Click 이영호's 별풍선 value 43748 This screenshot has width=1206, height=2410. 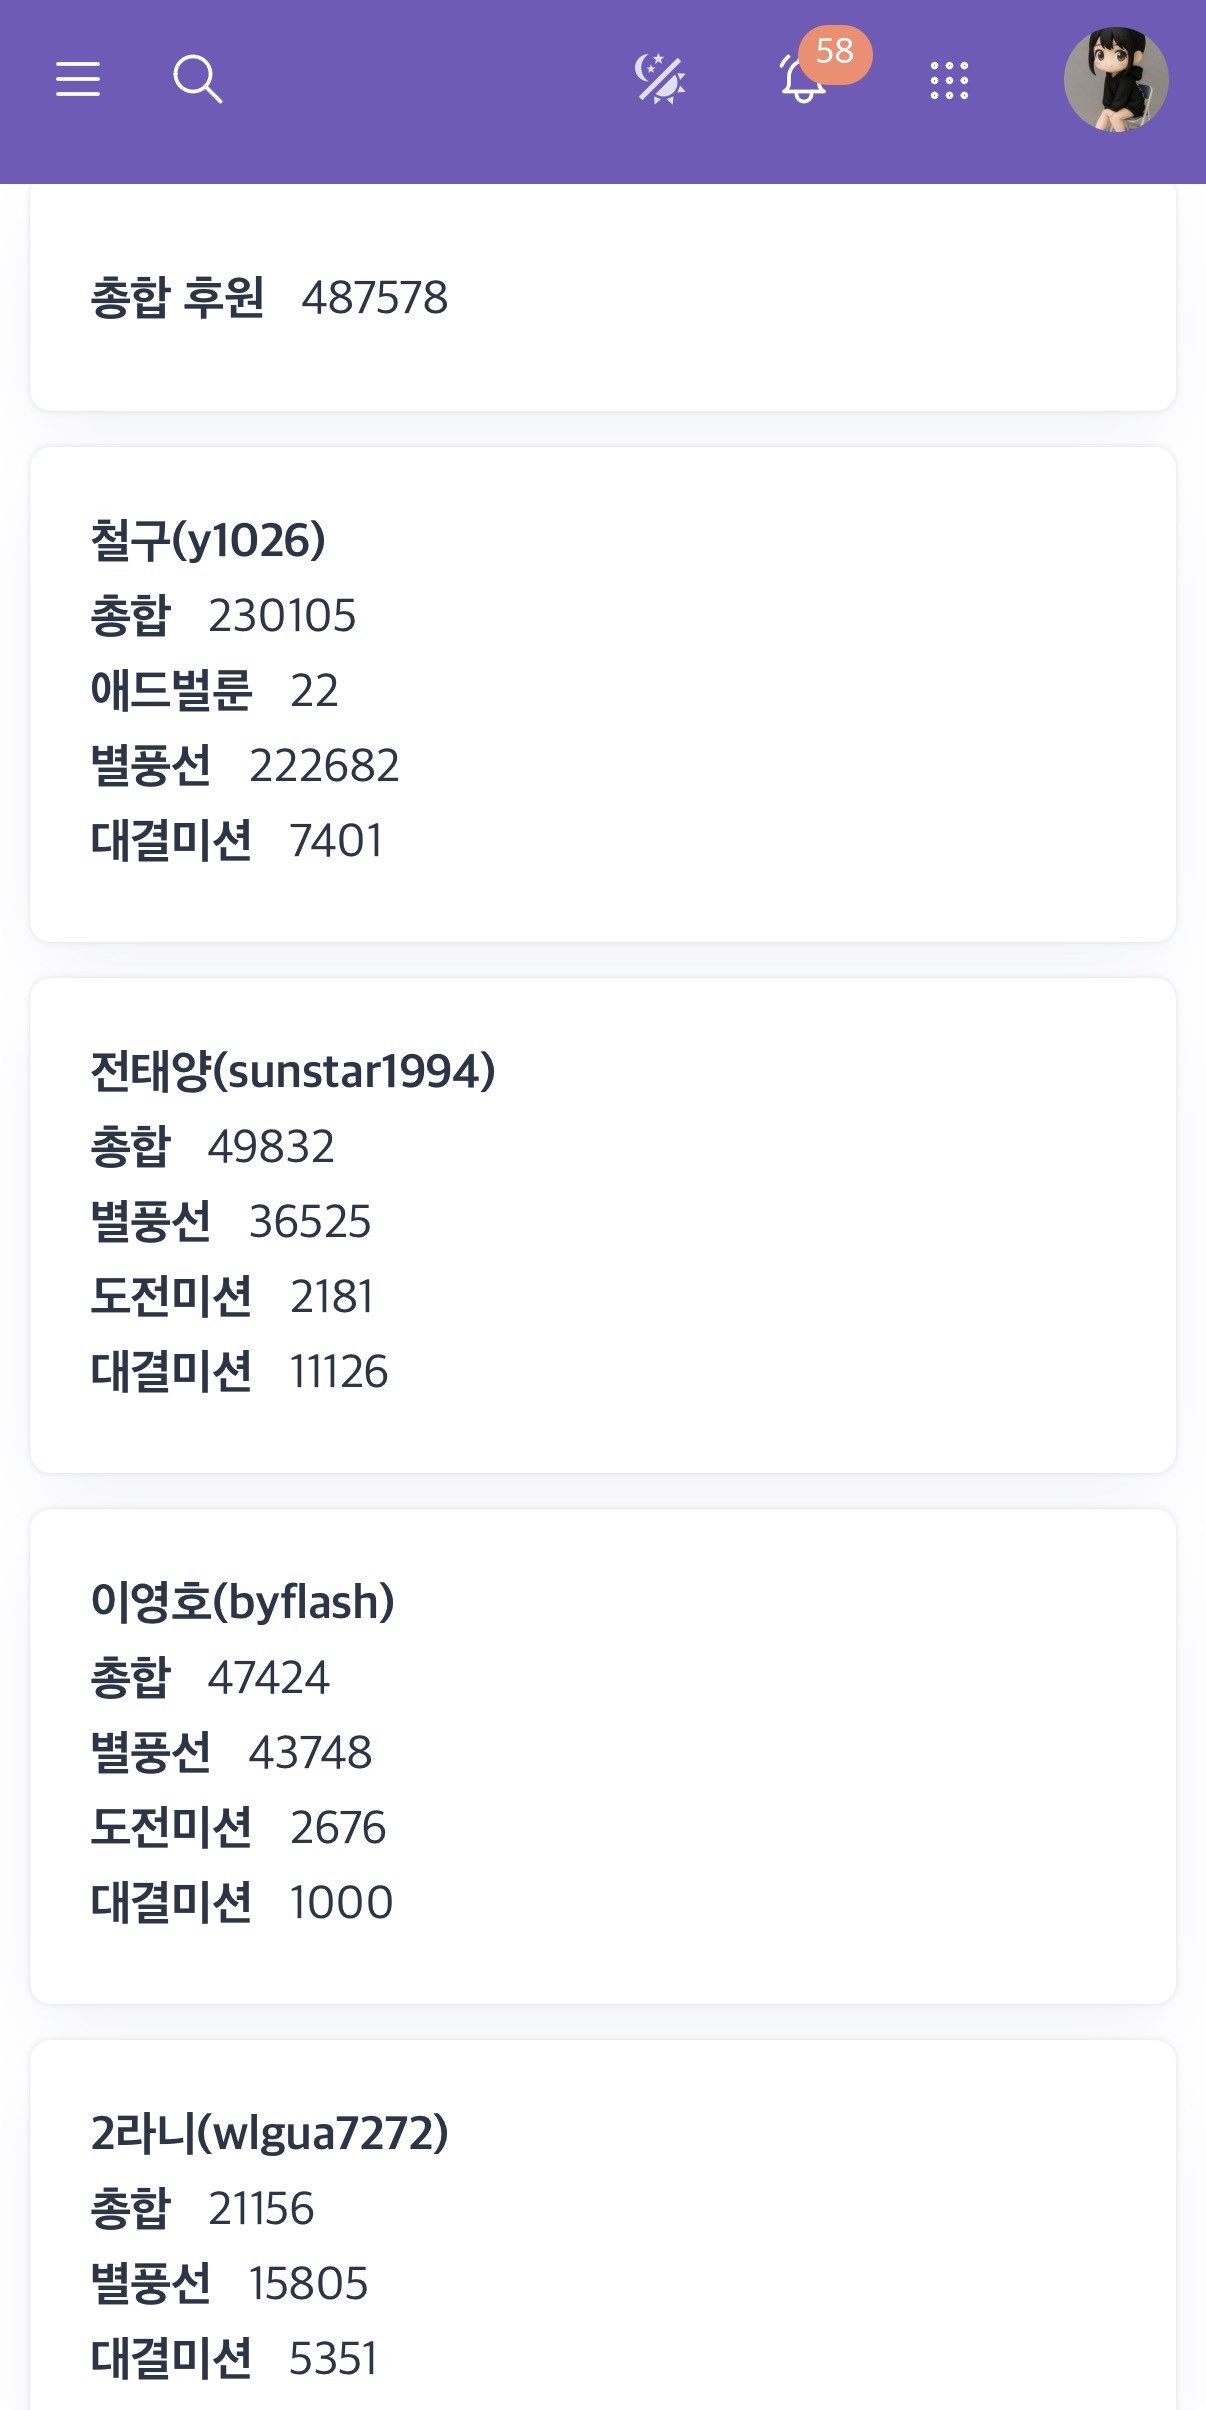pos(310,1753)
